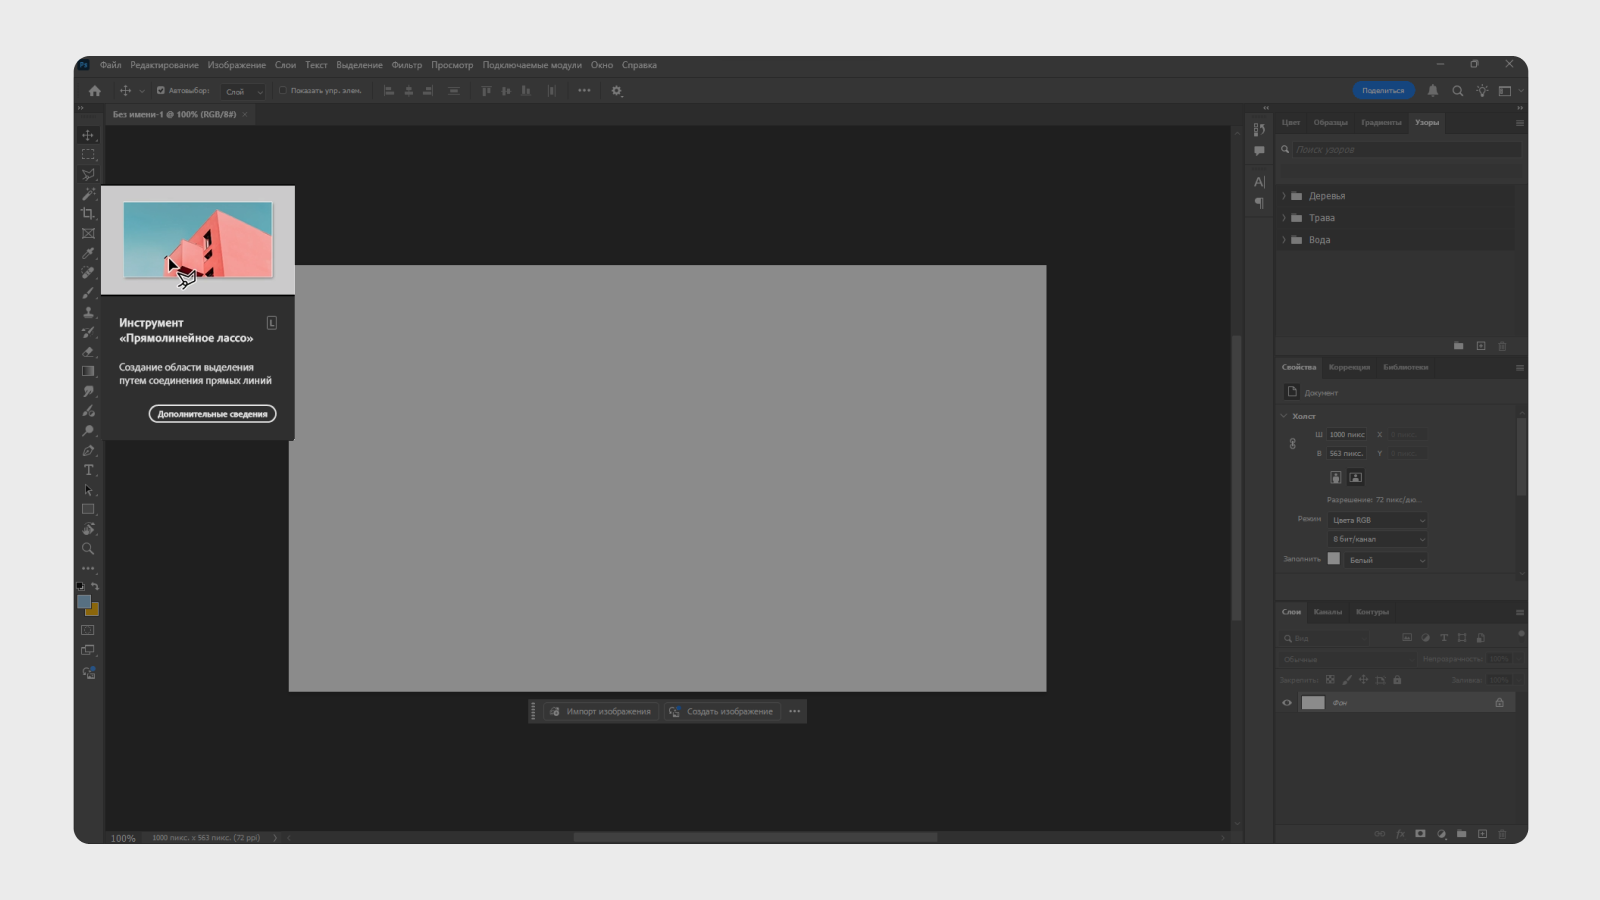This screenshot has height=900, width=1600.
Task: Hide the Фон layer visibility
Action: (1287, 702)
